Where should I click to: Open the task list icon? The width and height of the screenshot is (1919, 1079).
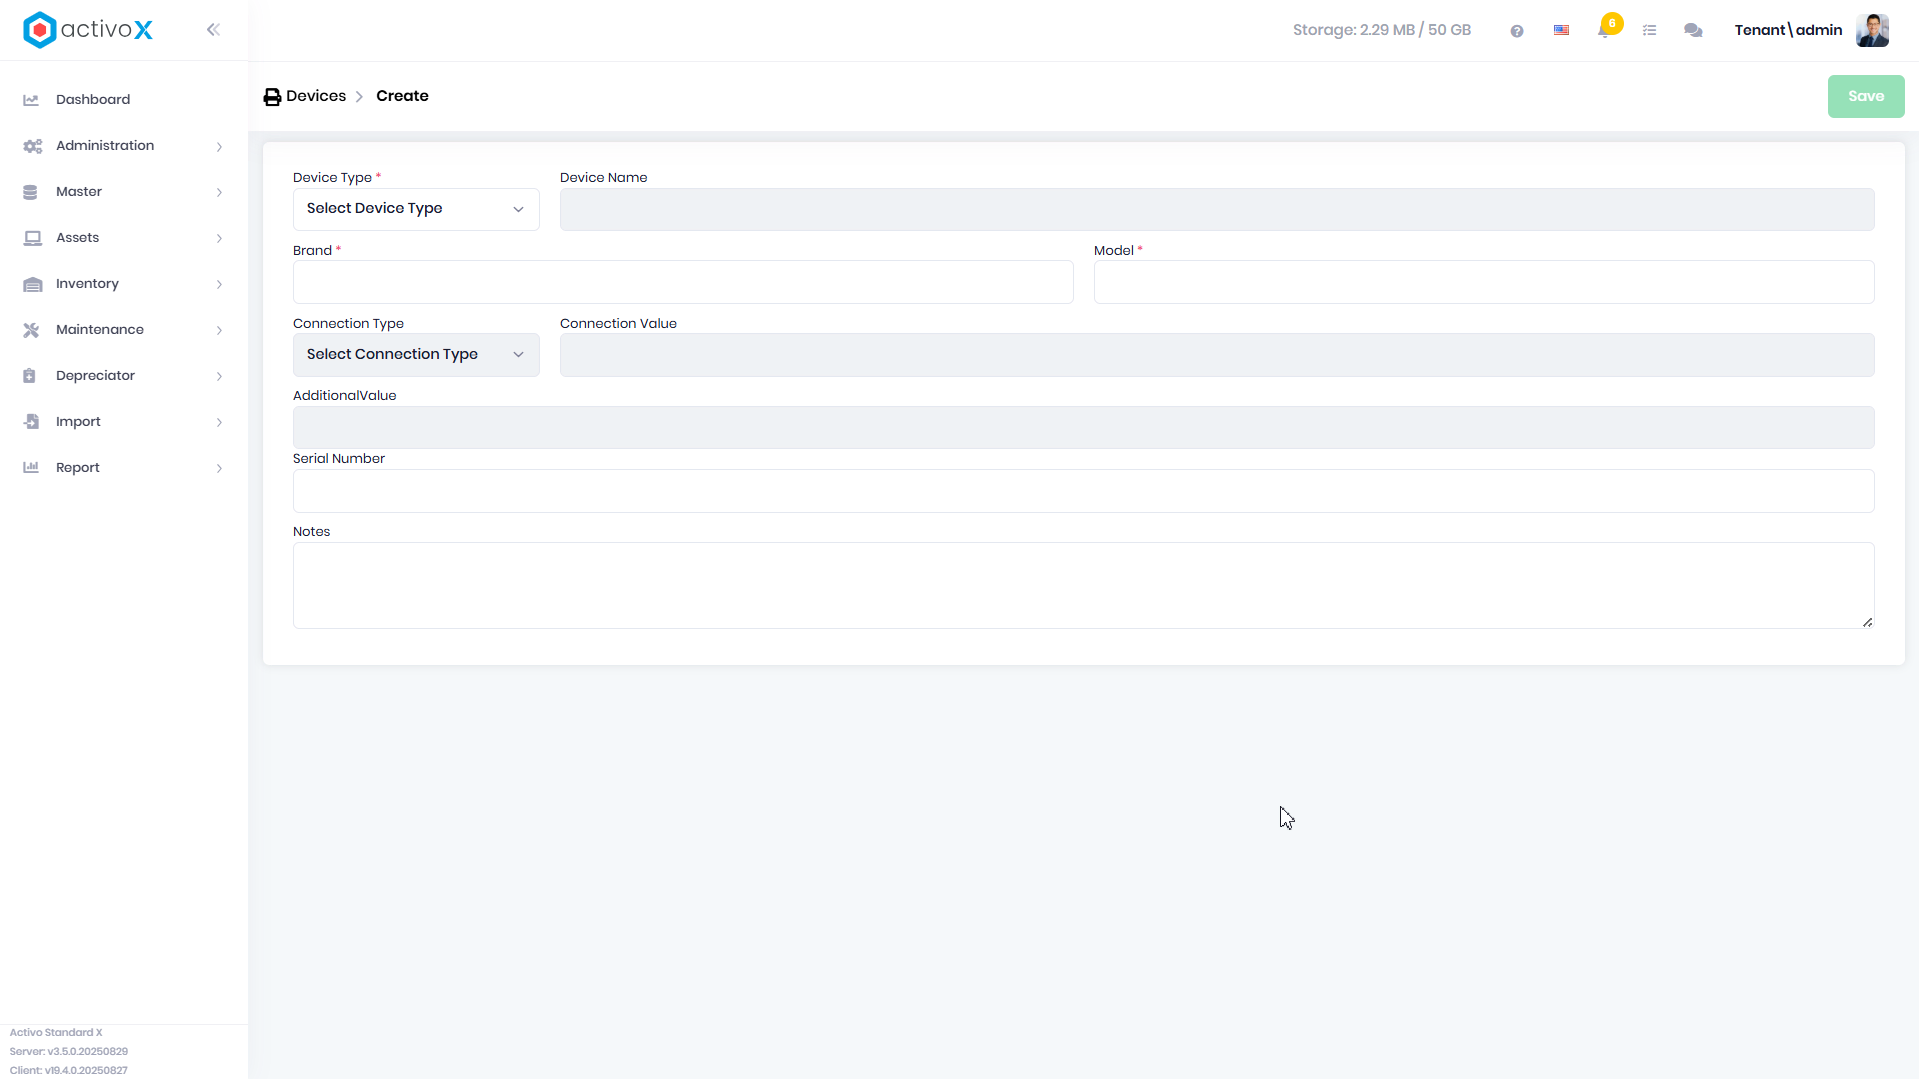point(1650,31)
